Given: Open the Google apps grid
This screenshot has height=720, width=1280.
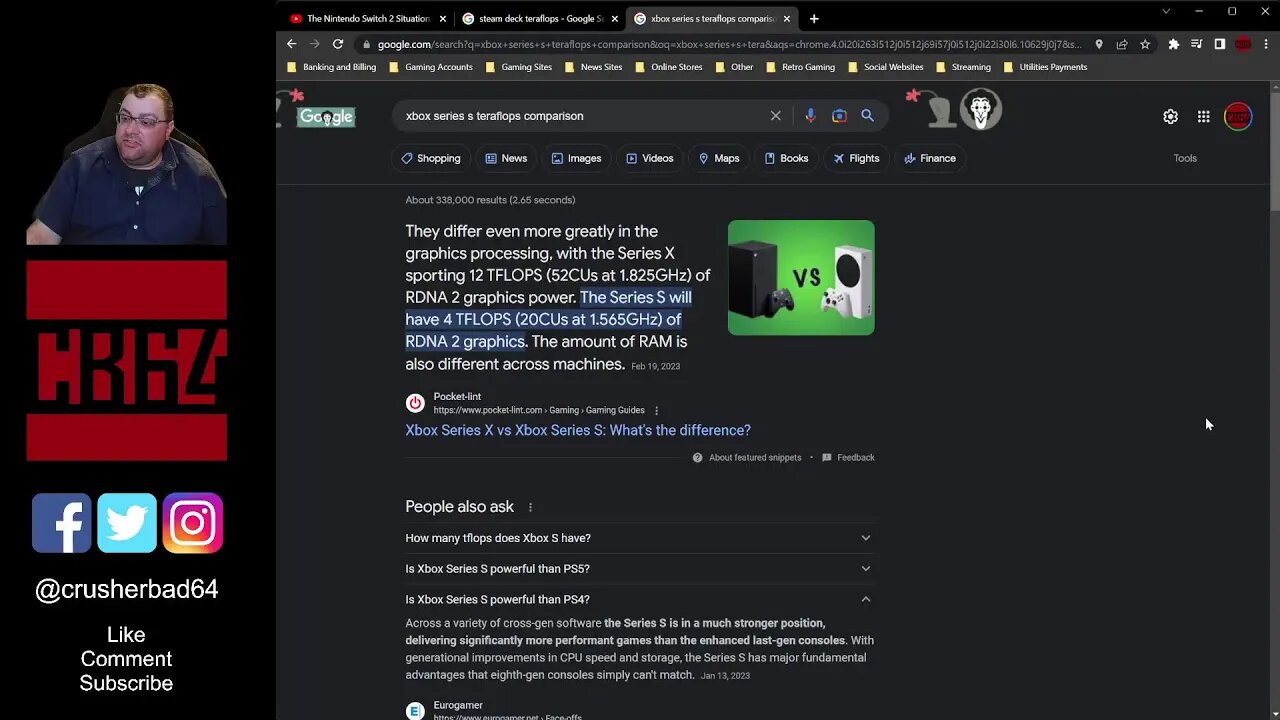Looking at the screenshot, I should pos(1204,117).
